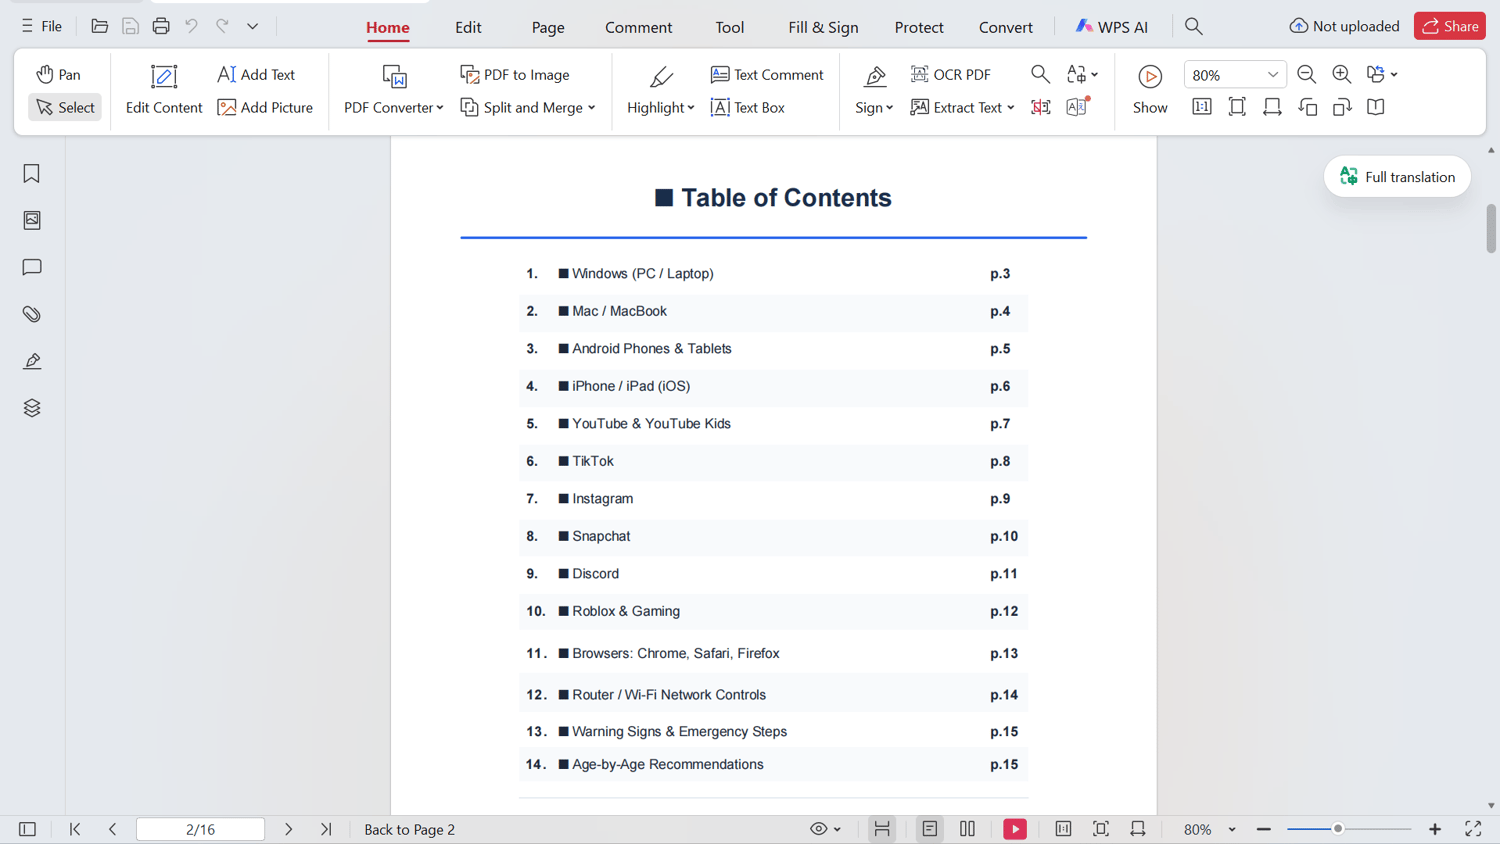The height and width of the screenshot is (844, 1500).
Task: Run OCR PDF
Action: pyautogui.click(x=951, y=74)
